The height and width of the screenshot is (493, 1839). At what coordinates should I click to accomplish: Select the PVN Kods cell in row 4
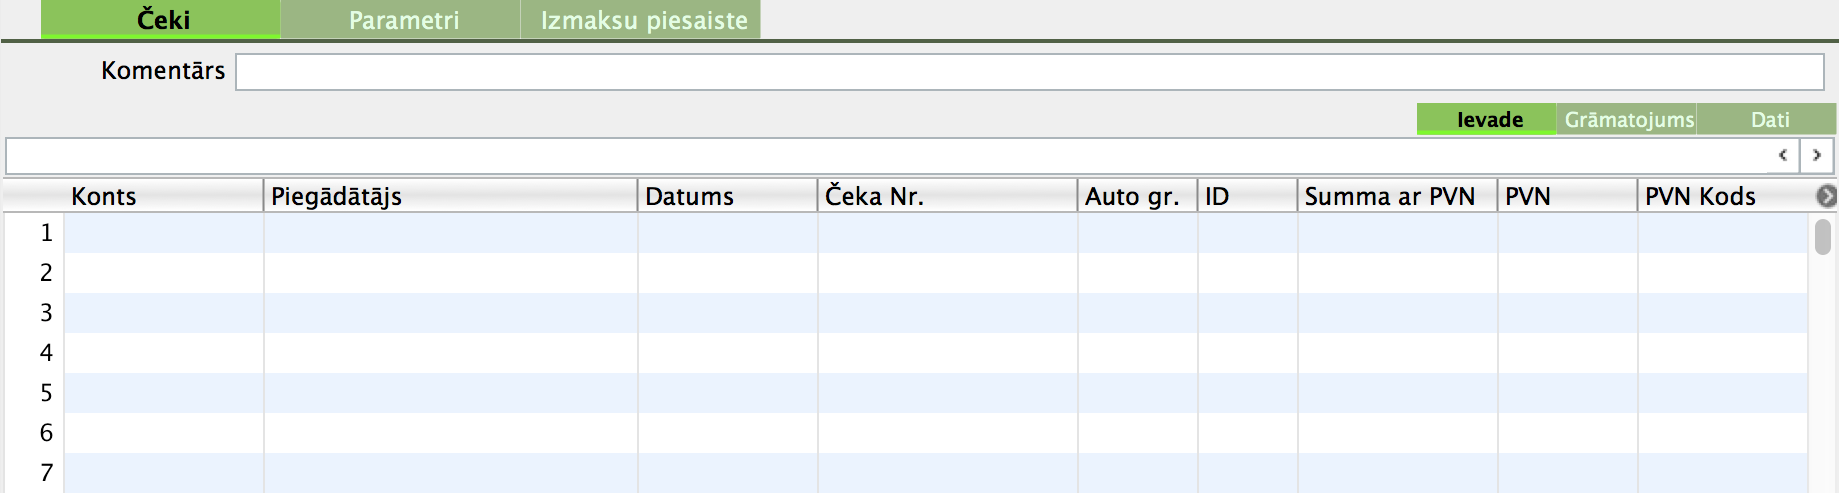[1721, 353]
